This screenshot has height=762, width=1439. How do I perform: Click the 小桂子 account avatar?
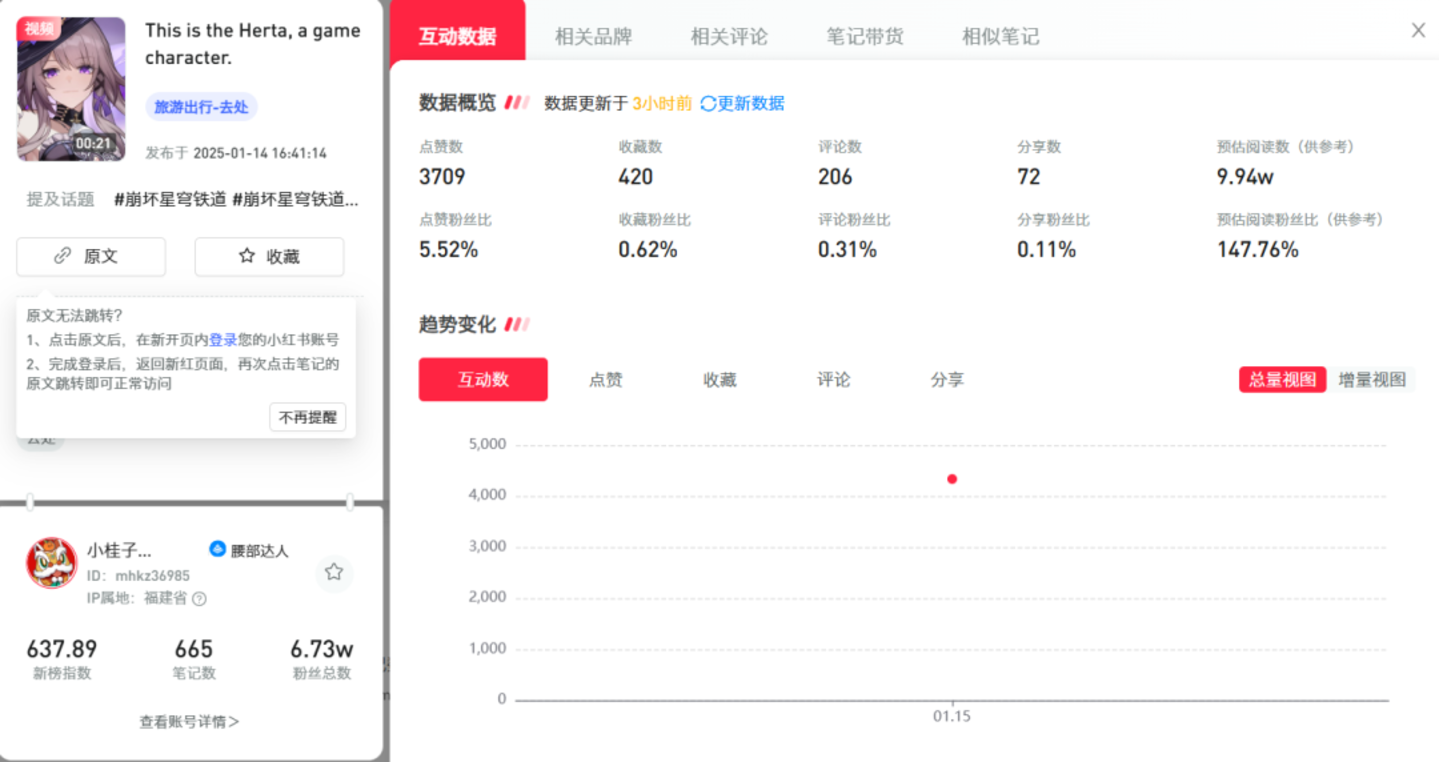pos(51,563)
